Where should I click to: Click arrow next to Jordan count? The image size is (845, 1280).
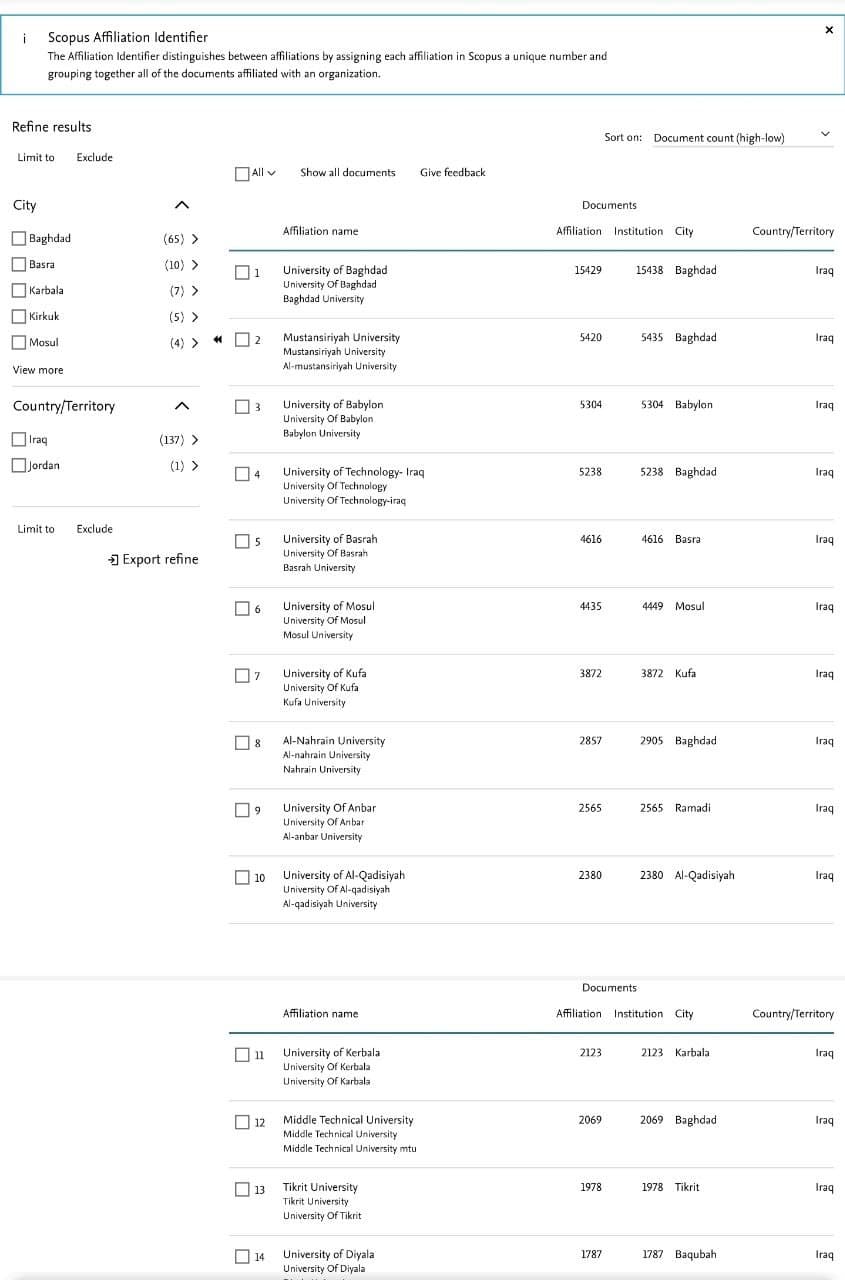[194, 466]
